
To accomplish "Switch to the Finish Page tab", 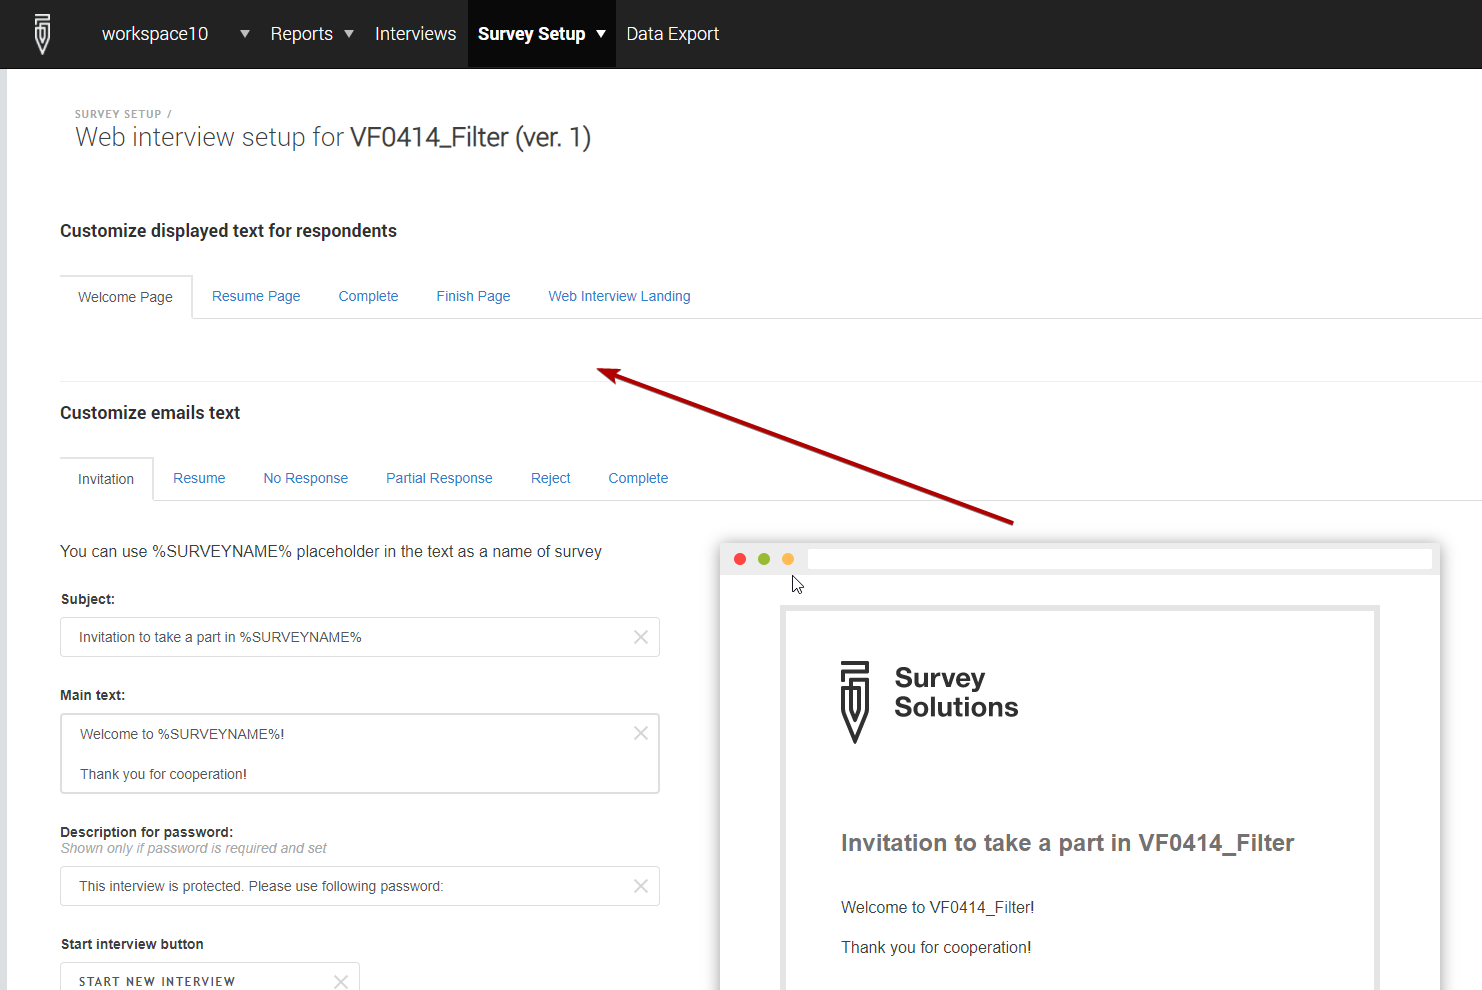I will [x=473, y=296].
